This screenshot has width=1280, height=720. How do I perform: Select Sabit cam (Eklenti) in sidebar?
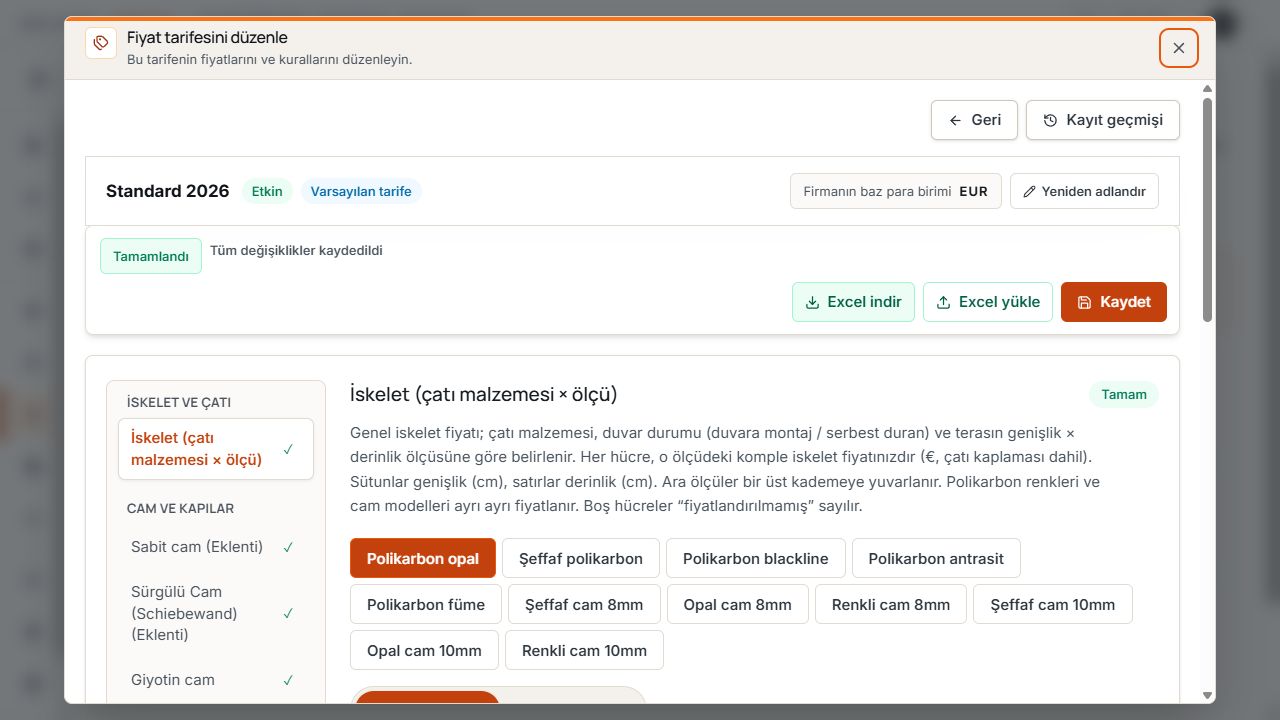click(216, 547)
